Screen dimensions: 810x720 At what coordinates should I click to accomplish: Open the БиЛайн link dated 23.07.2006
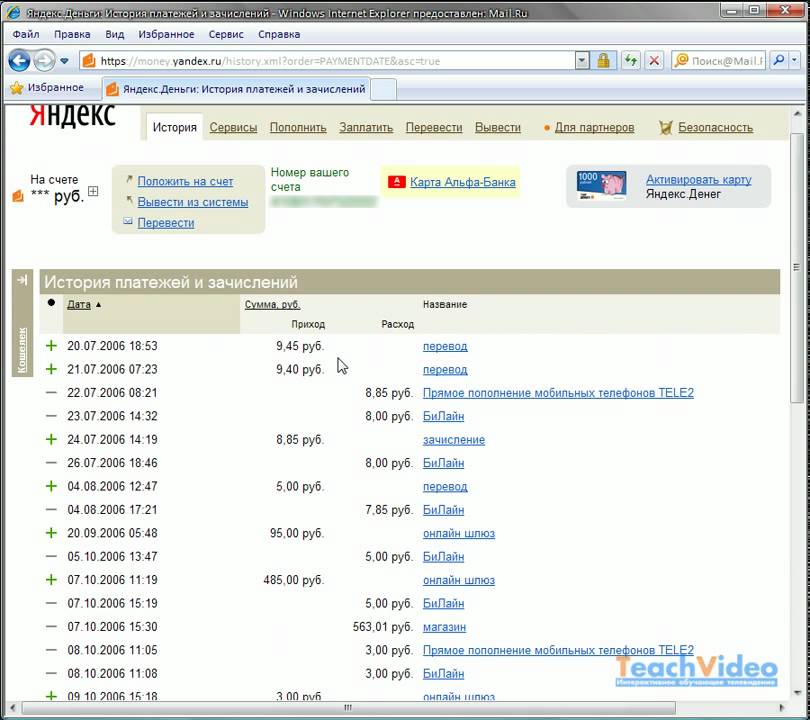(444, 416)
